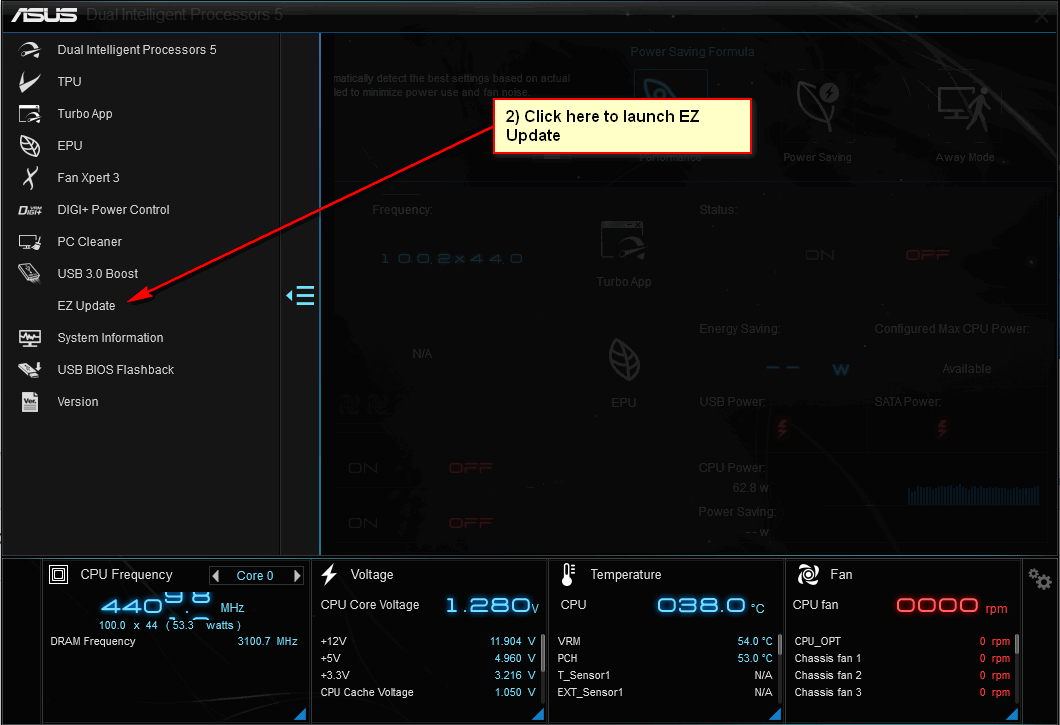Click the "CPU Cache Voltage" row
This screenshot has height=725, width=1060.
tap(428, 692)
